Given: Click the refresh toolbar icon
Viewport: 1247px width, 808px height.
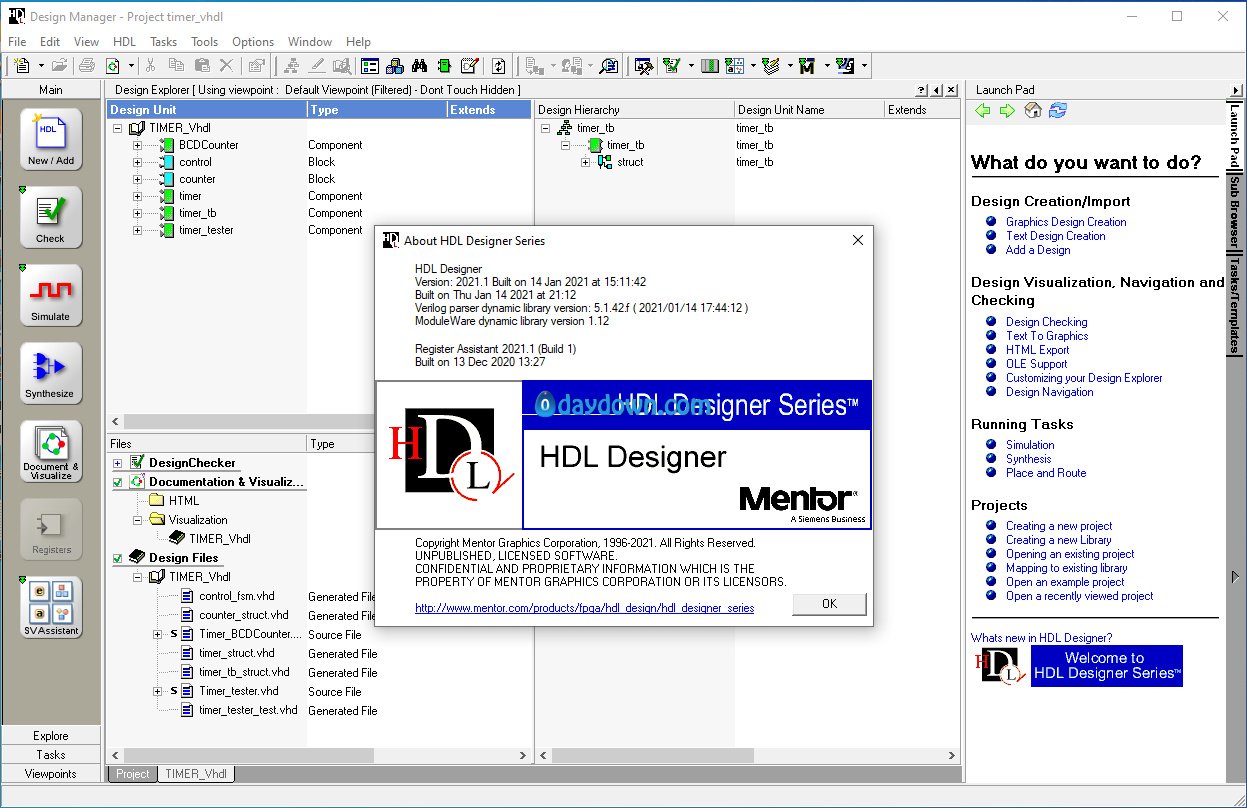Looking at the screenshot, I should (x=498, y=66).
